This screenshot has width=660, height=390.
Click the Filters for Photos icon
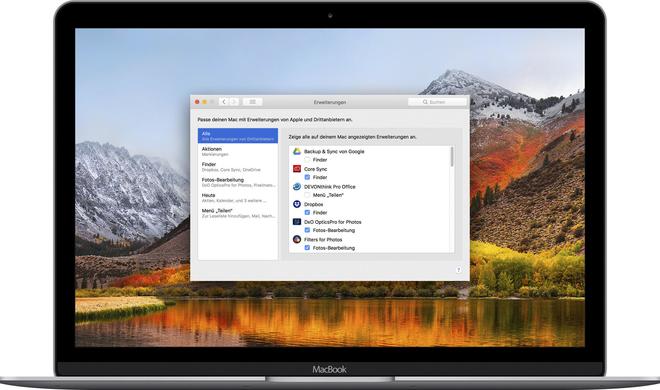tap(297, 239)
